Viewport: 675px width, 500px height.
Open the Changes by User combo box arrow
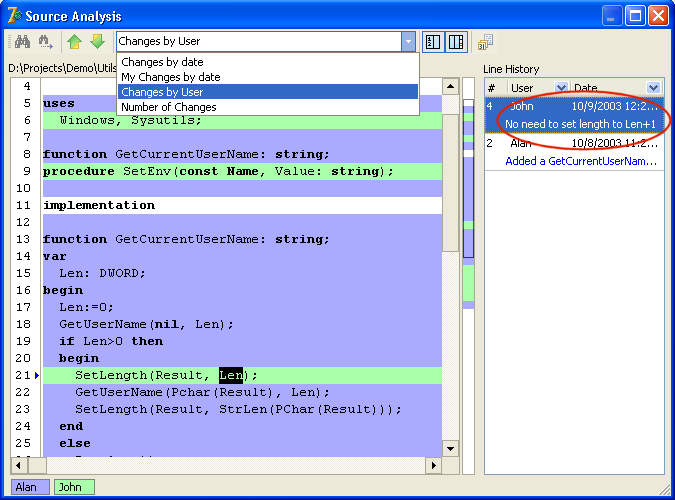pyautogui.click(x=408, y=41)
